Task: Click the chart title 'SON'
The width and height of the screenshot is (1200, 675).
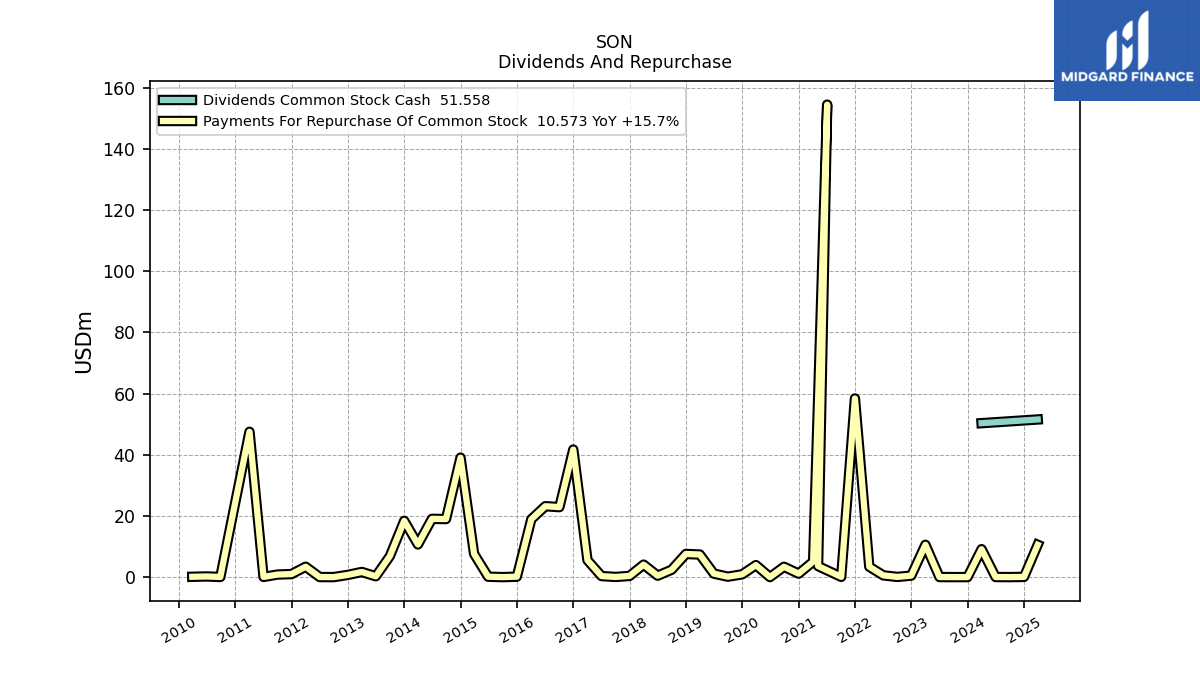Action: click(614, 42)
